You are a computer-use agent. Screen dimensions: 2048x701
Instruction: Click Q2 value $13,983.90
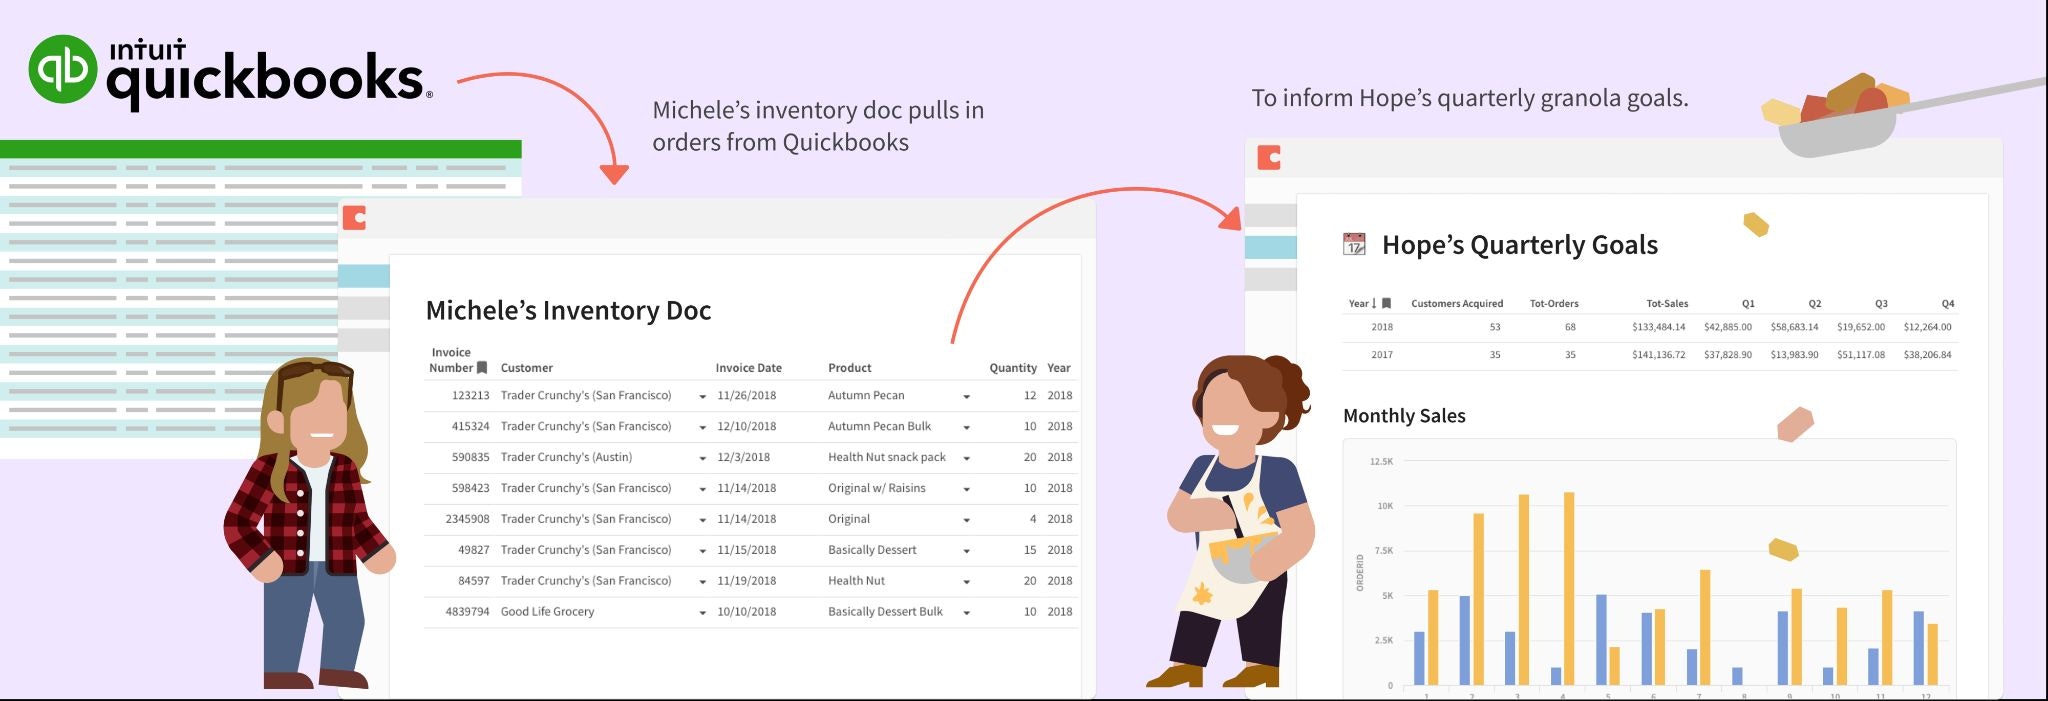(x=1794, y=355)
